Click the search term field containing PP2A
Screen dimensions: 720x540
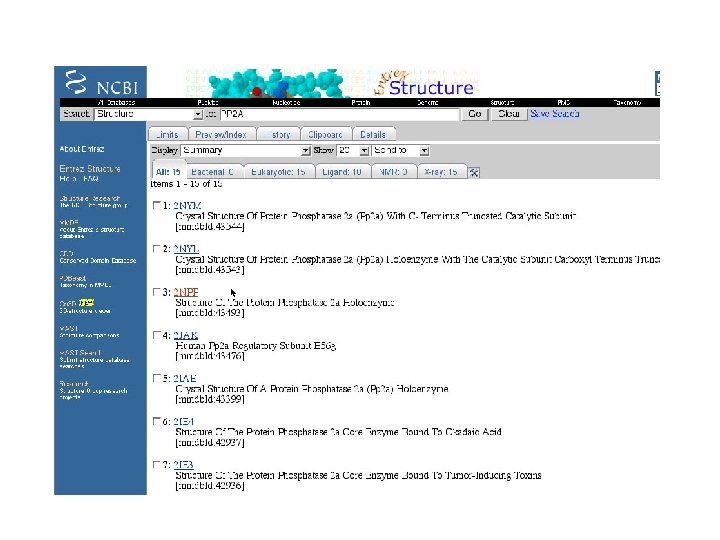339,114
